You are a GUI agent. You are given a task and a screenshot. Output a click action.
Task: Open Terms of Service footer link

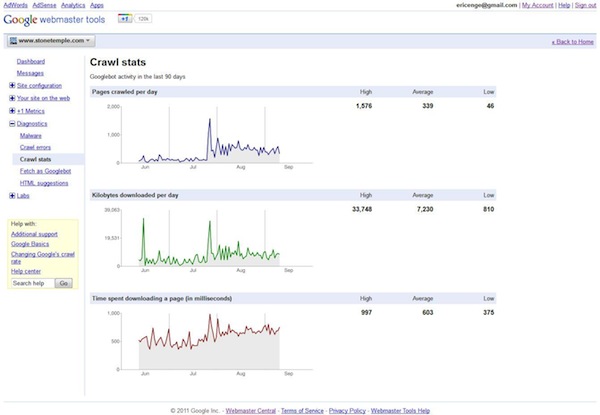click(x=302, y=411)
